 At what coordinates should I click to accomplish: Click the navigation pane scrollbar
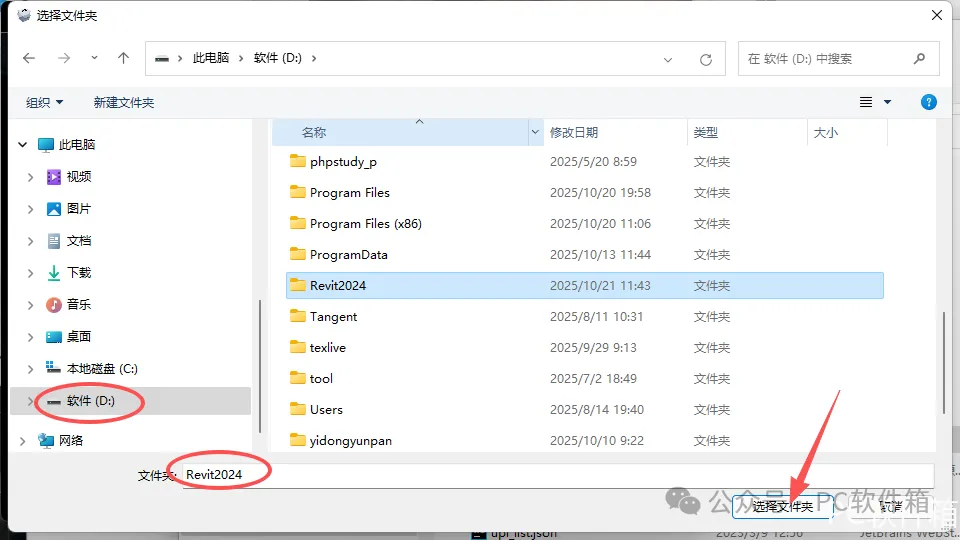[260, 366]
